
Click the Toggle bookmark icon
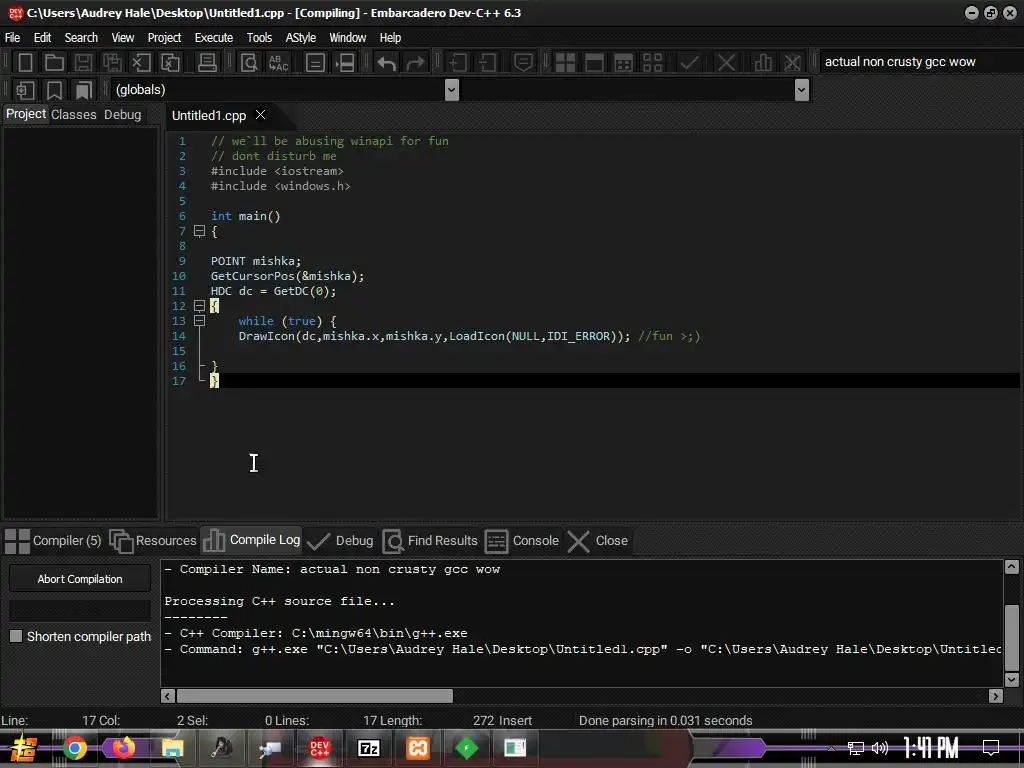(x=54, y=90)
